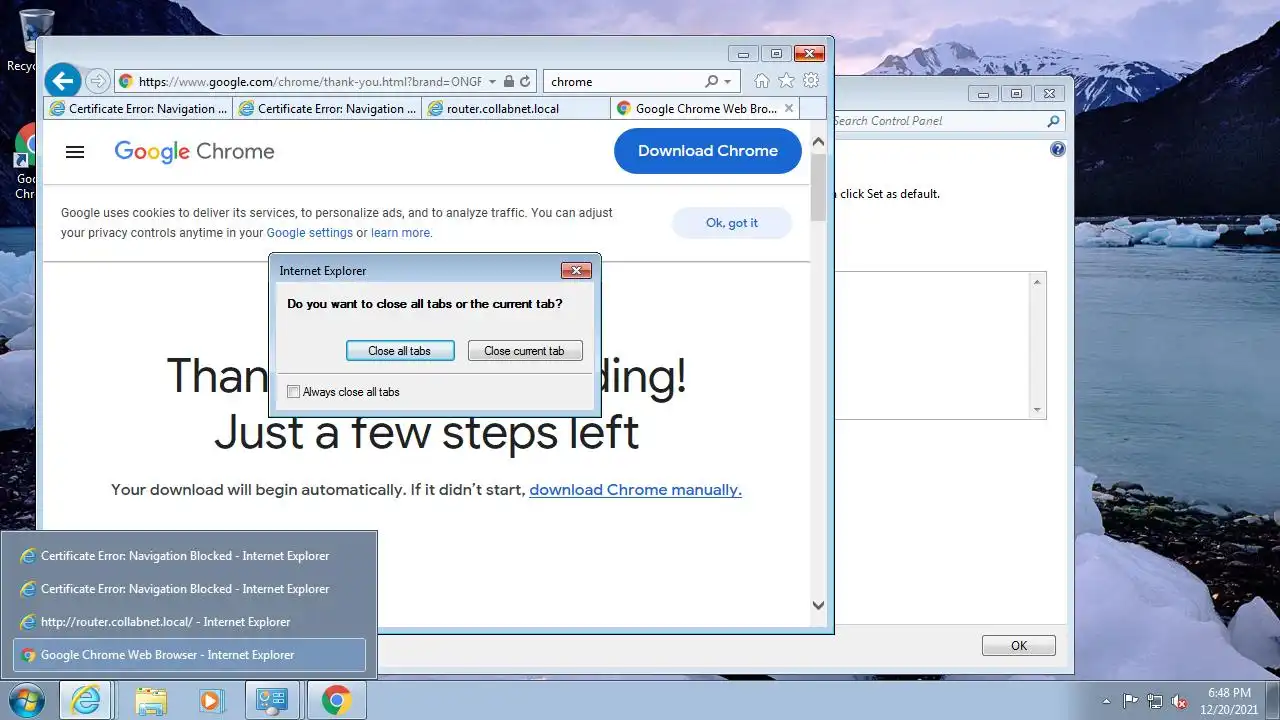Open the Home page icon
This screenshot has height=720, width=1280.
762,81
